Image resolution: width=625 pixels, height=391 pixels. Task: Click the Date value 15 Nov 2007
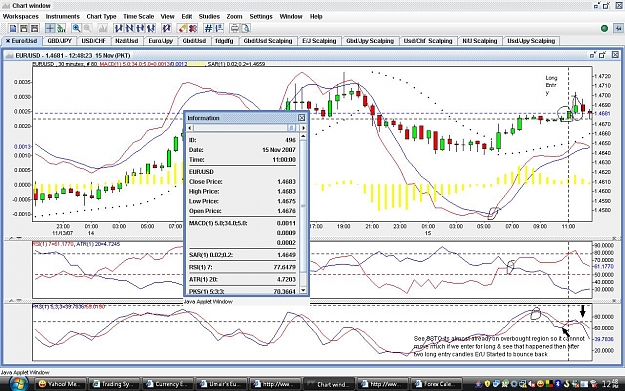pos(279,150)
